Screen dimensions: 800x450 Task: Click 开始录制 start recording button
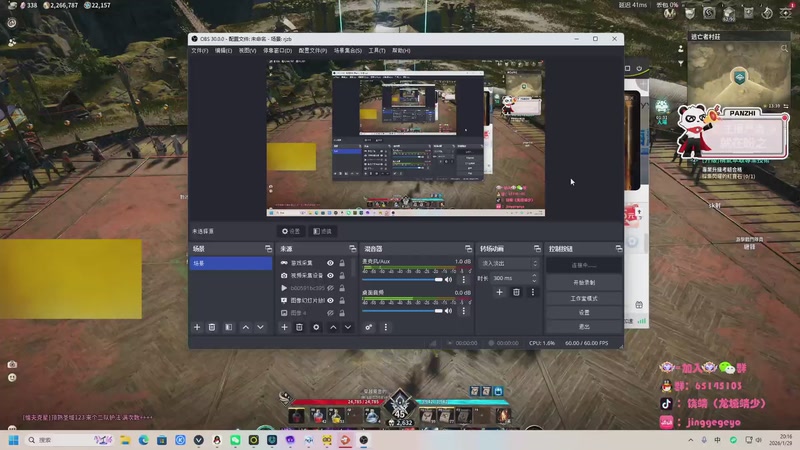tap(584, 282)
